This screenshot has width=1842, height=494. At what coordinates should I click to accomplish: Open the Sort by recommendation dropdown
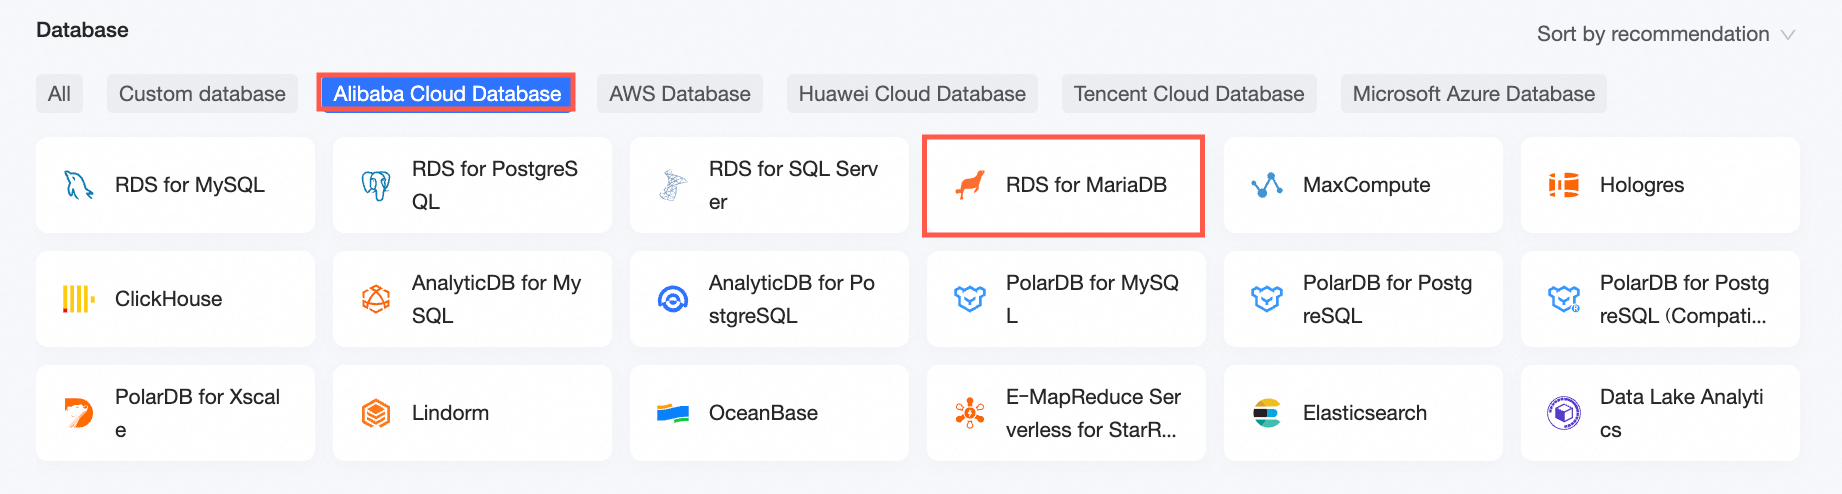point(1652,34)
